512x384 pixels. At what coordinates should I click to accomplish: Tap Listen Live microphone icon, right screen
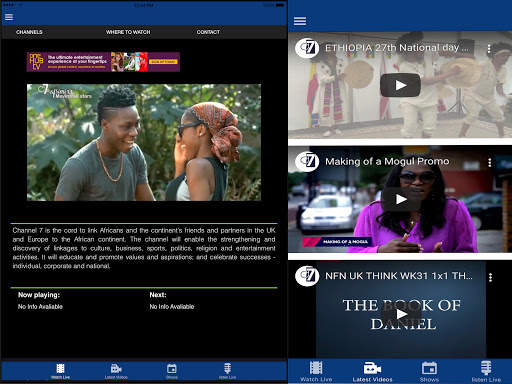coord(486,368)
